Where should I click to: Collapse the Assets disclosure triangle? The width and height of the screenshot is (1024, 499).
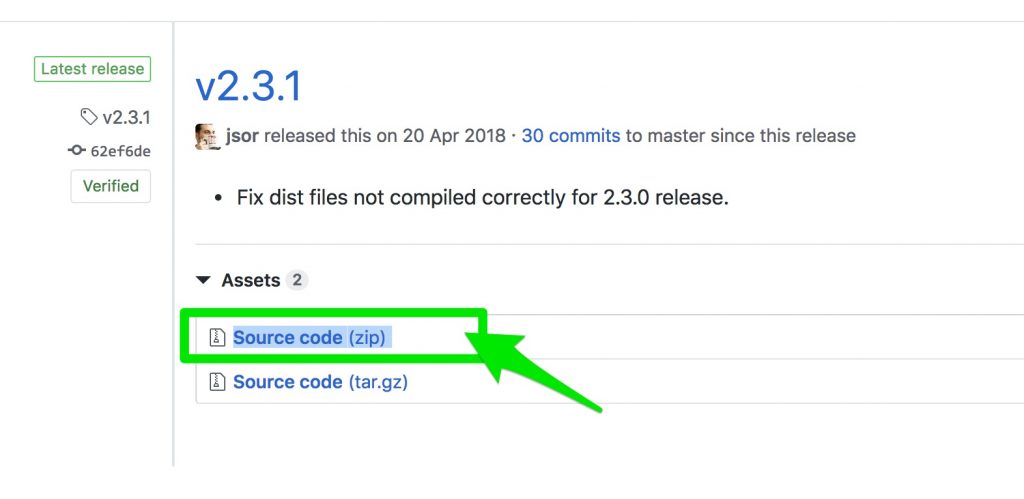click(204, 281)
